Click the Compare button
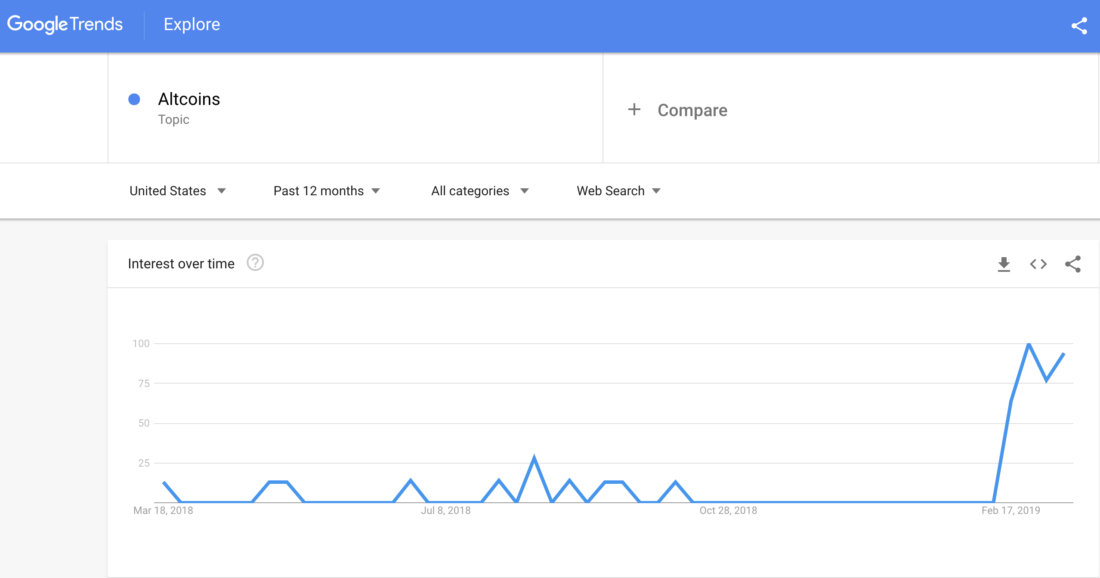Image resolution: width=1100 pixels, height=578 pixels. click(690, 110)
